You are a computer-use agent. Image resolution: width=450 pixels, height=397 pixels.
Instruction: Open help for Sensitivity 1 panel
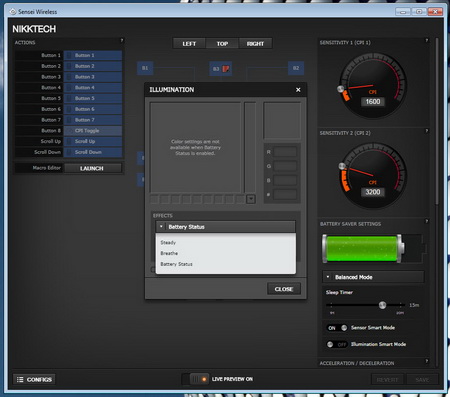426,40
